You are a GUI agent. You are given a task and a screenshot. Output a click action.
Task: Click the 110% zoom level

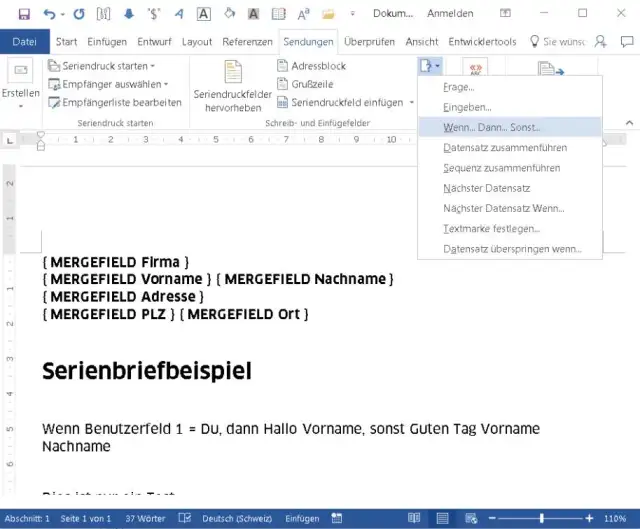615,518
